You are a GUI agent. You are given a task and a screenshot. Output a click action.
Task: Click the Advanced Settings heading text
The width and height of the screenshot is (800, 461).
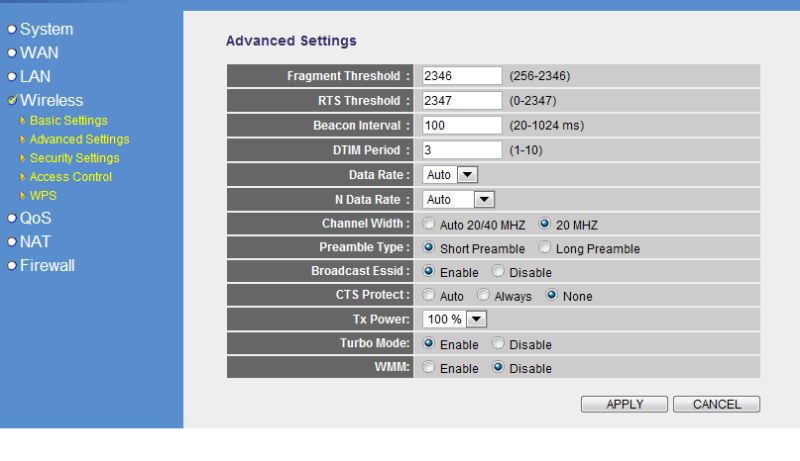[x=291, y=41]
